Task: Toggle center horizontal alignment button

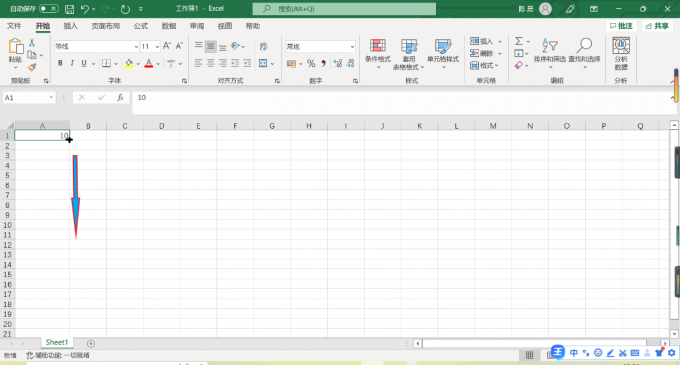Action: click(x=210, y=64)
